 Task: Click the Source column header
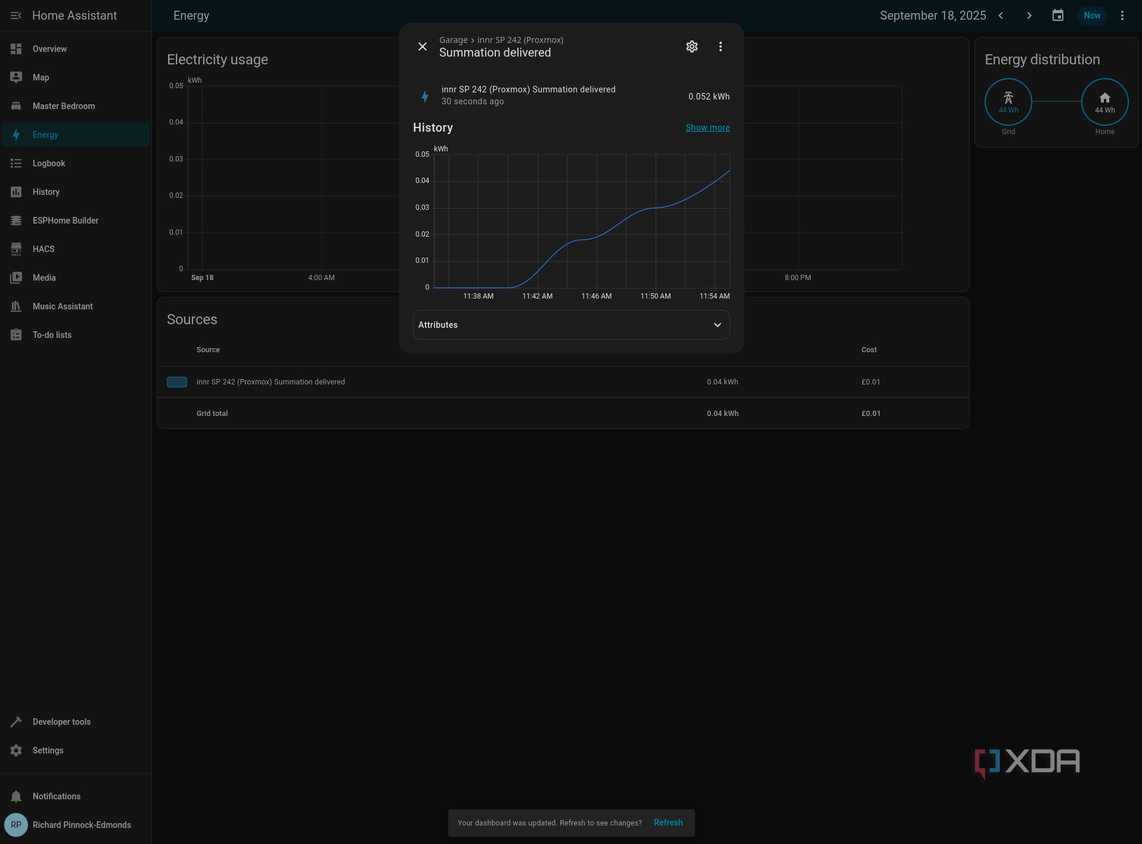(208, 350)
